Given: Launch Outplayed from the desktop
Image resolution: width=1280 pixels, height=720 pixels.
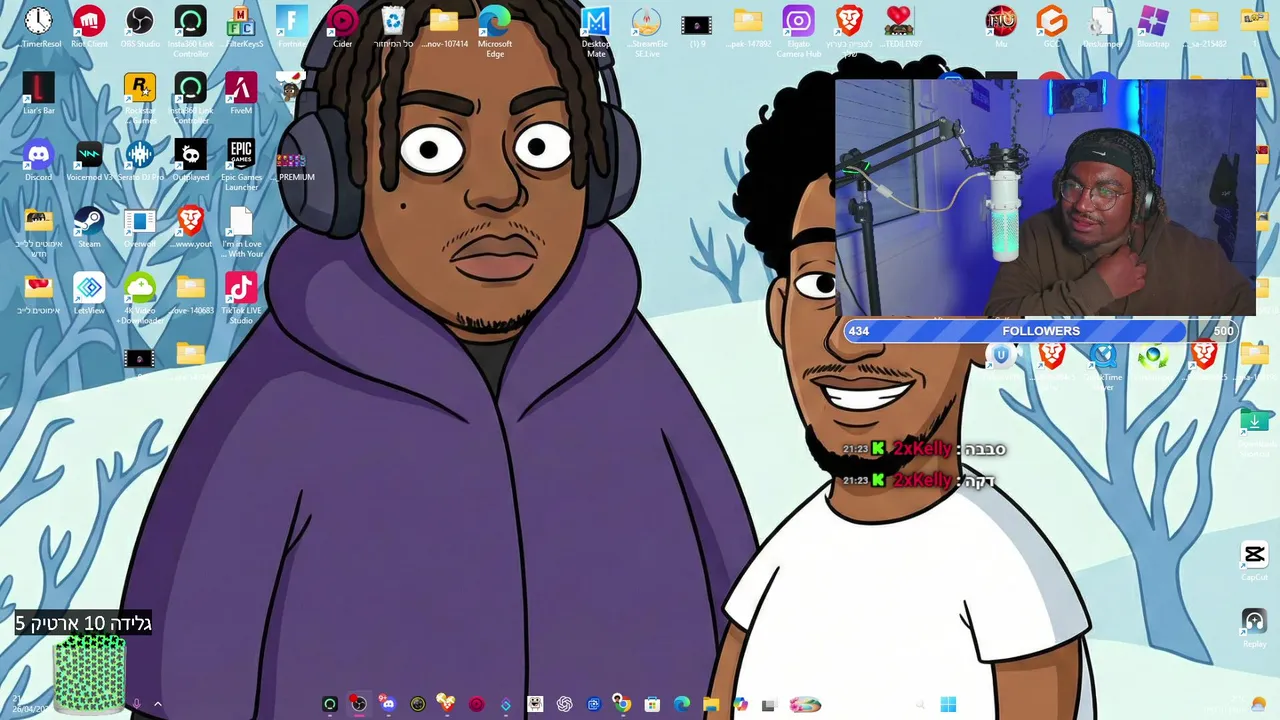Looking at the screenshot, I should pyautogui.click(x=190, y=161).
